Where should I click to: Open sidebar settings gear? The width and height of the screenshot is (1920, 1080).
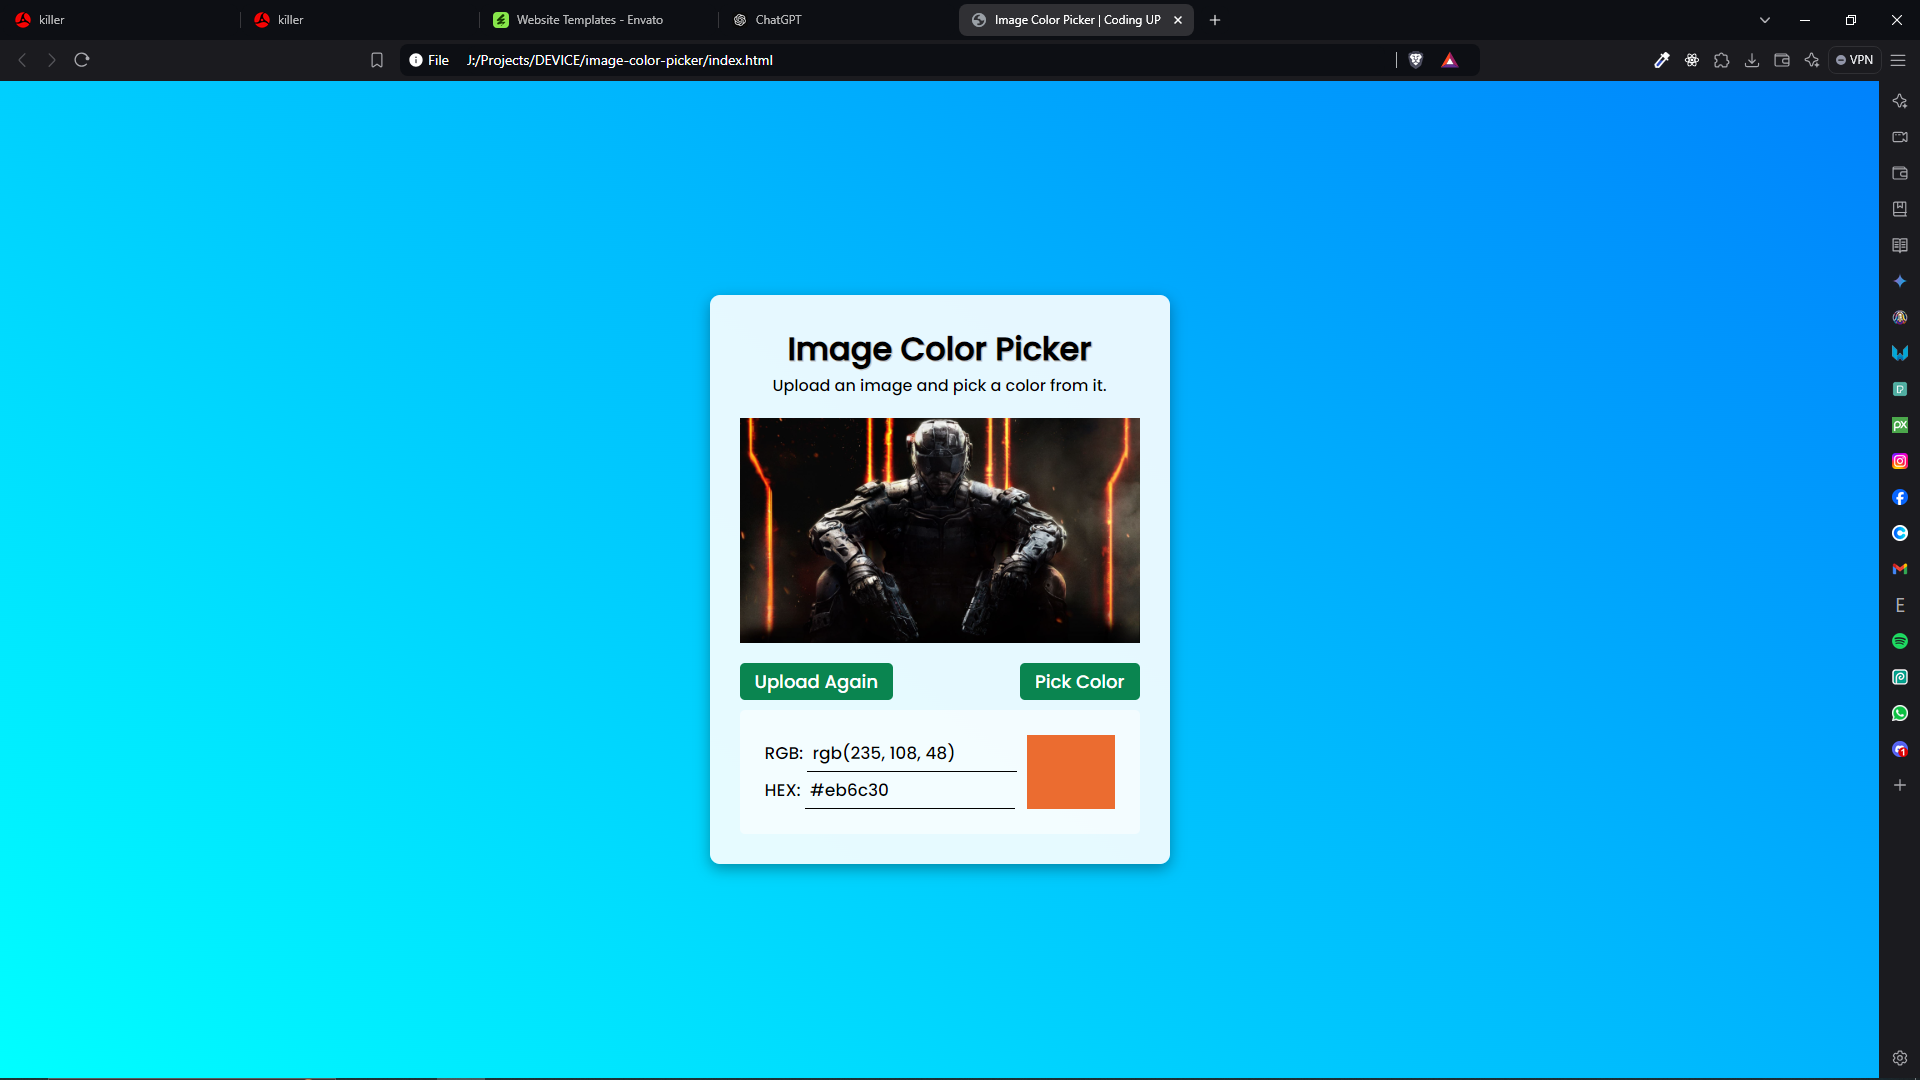tap(1900, 1058)
